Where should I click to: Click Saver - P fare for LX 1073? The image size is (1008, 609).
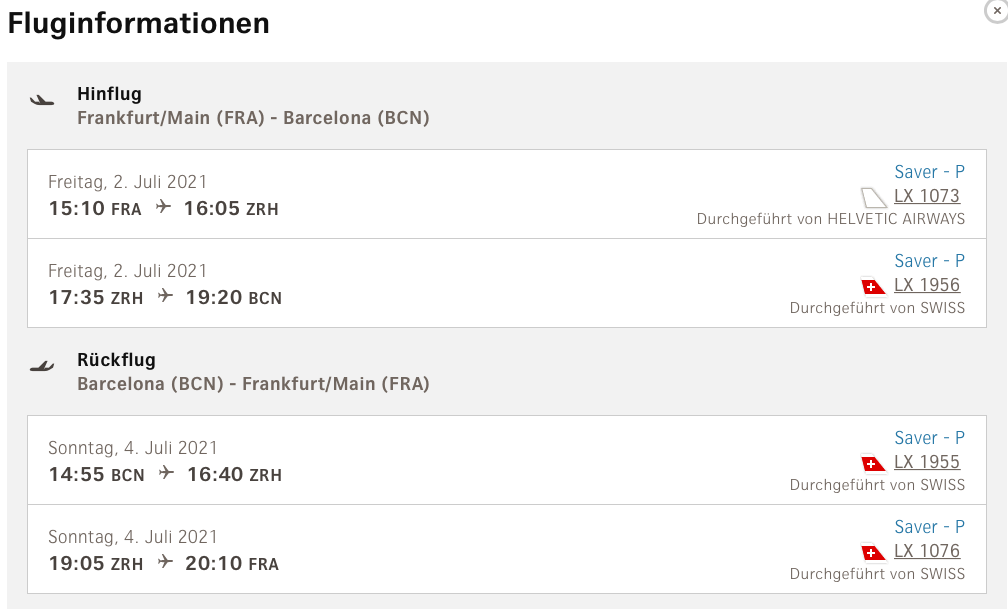point(929,172)
